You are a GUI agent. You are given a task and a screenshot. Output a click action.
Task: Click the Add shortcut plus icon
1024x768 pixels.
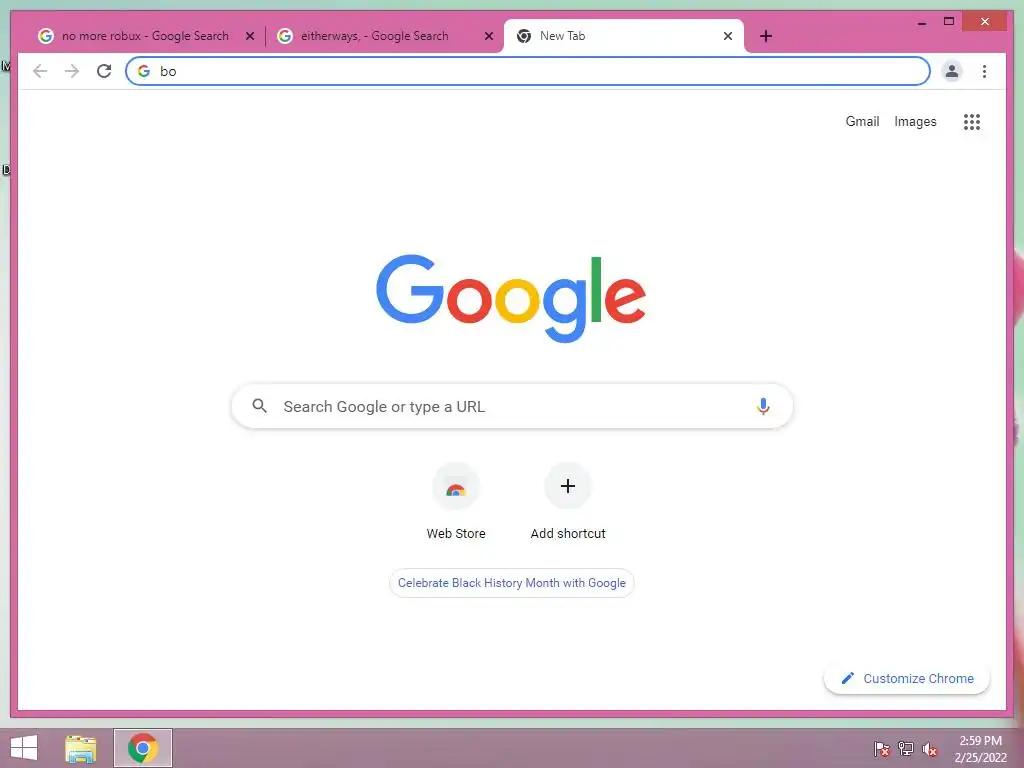point(568,486)
